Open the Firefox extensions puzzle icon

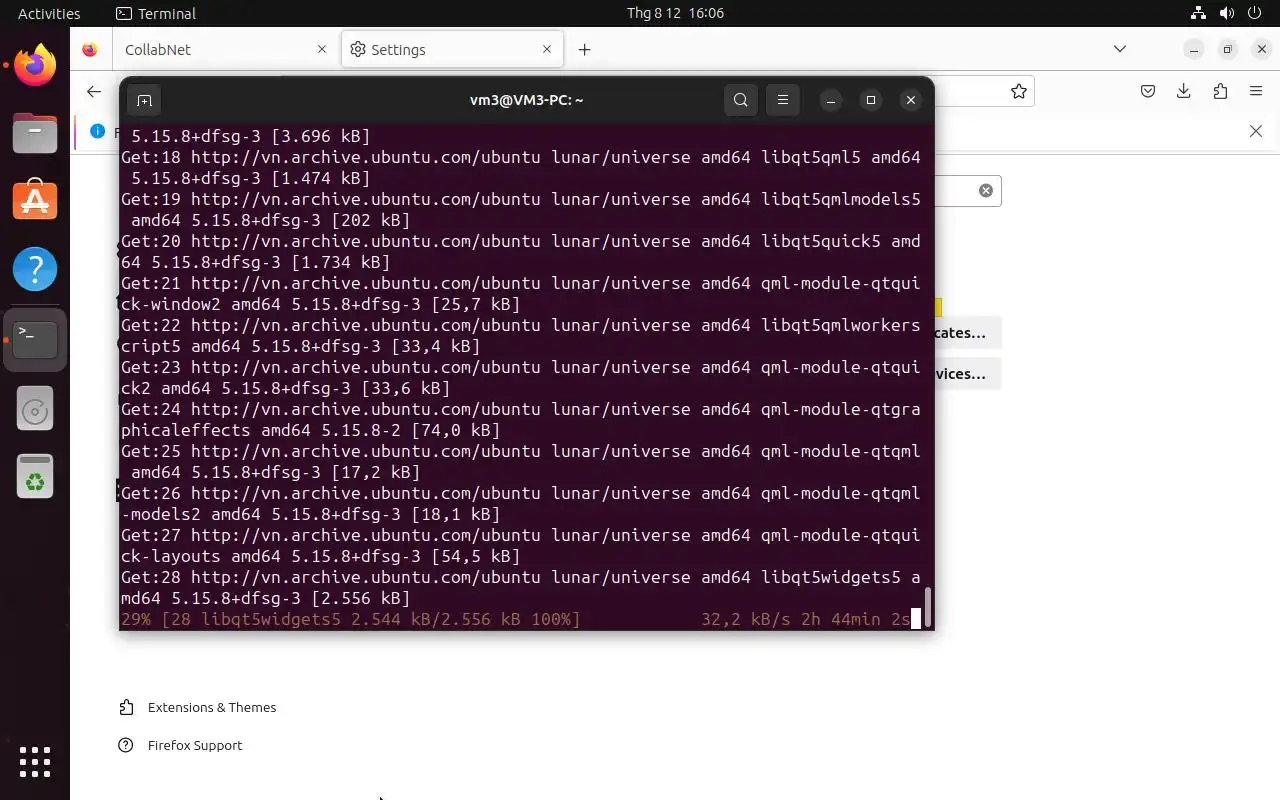tap(1220, 91)
